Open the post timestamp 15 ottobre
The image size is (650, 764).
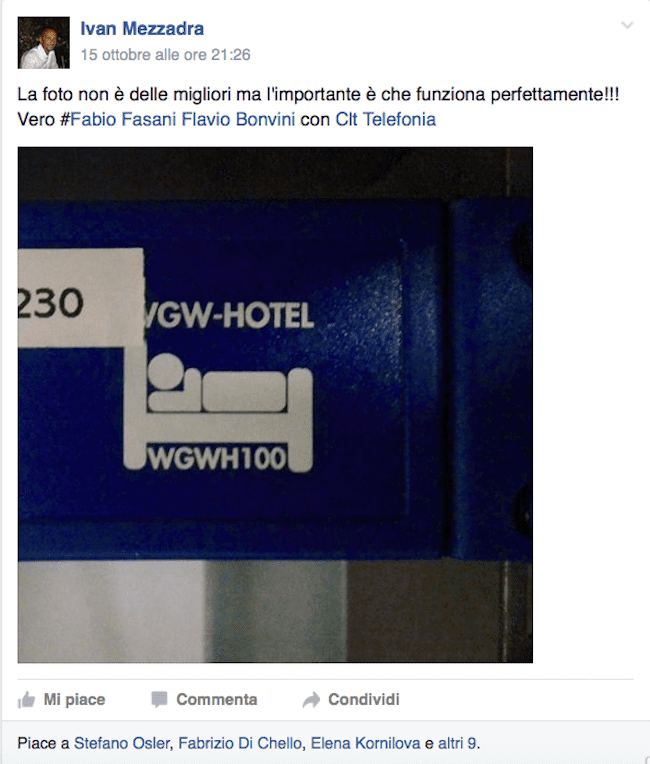(165, 55)
